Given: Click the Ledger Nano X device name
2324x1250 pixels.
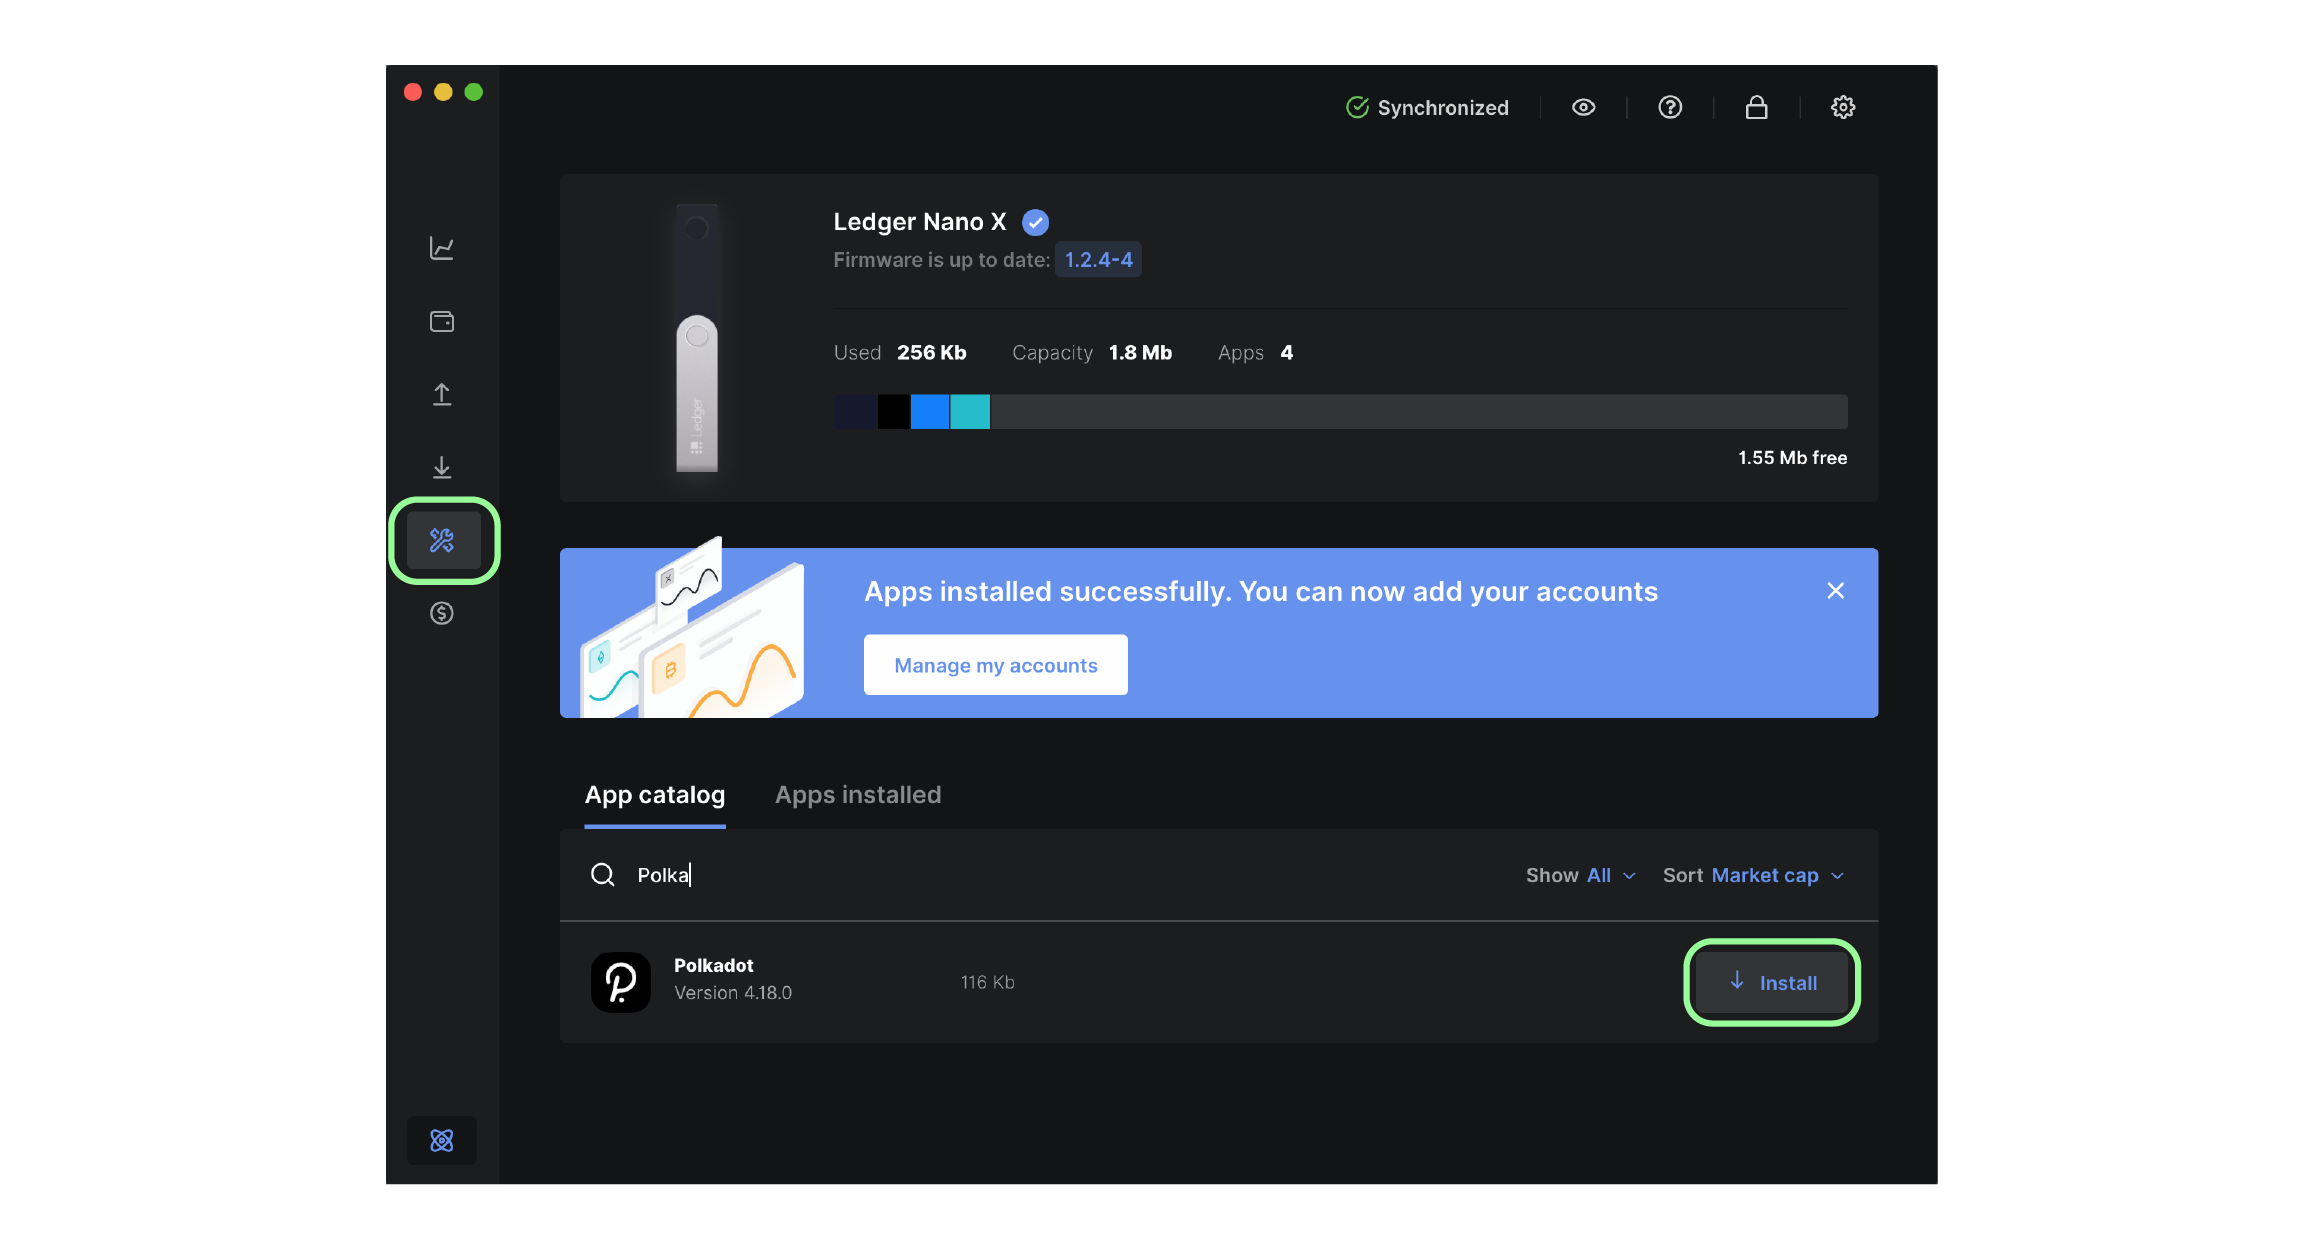Looking at the screenshot, I should (x=920, y=222).
